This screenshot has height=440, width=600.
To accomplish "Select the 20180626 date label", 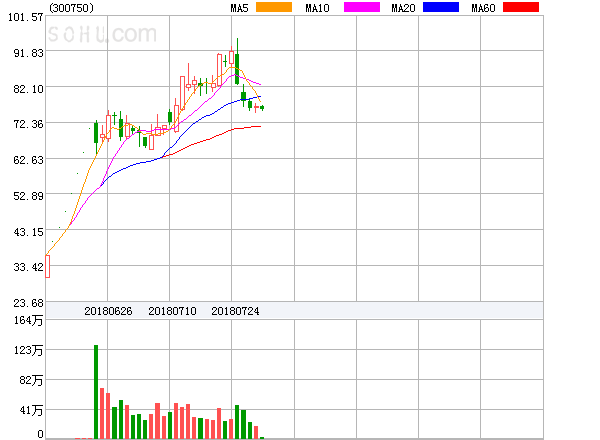I will tap(108, 311).
